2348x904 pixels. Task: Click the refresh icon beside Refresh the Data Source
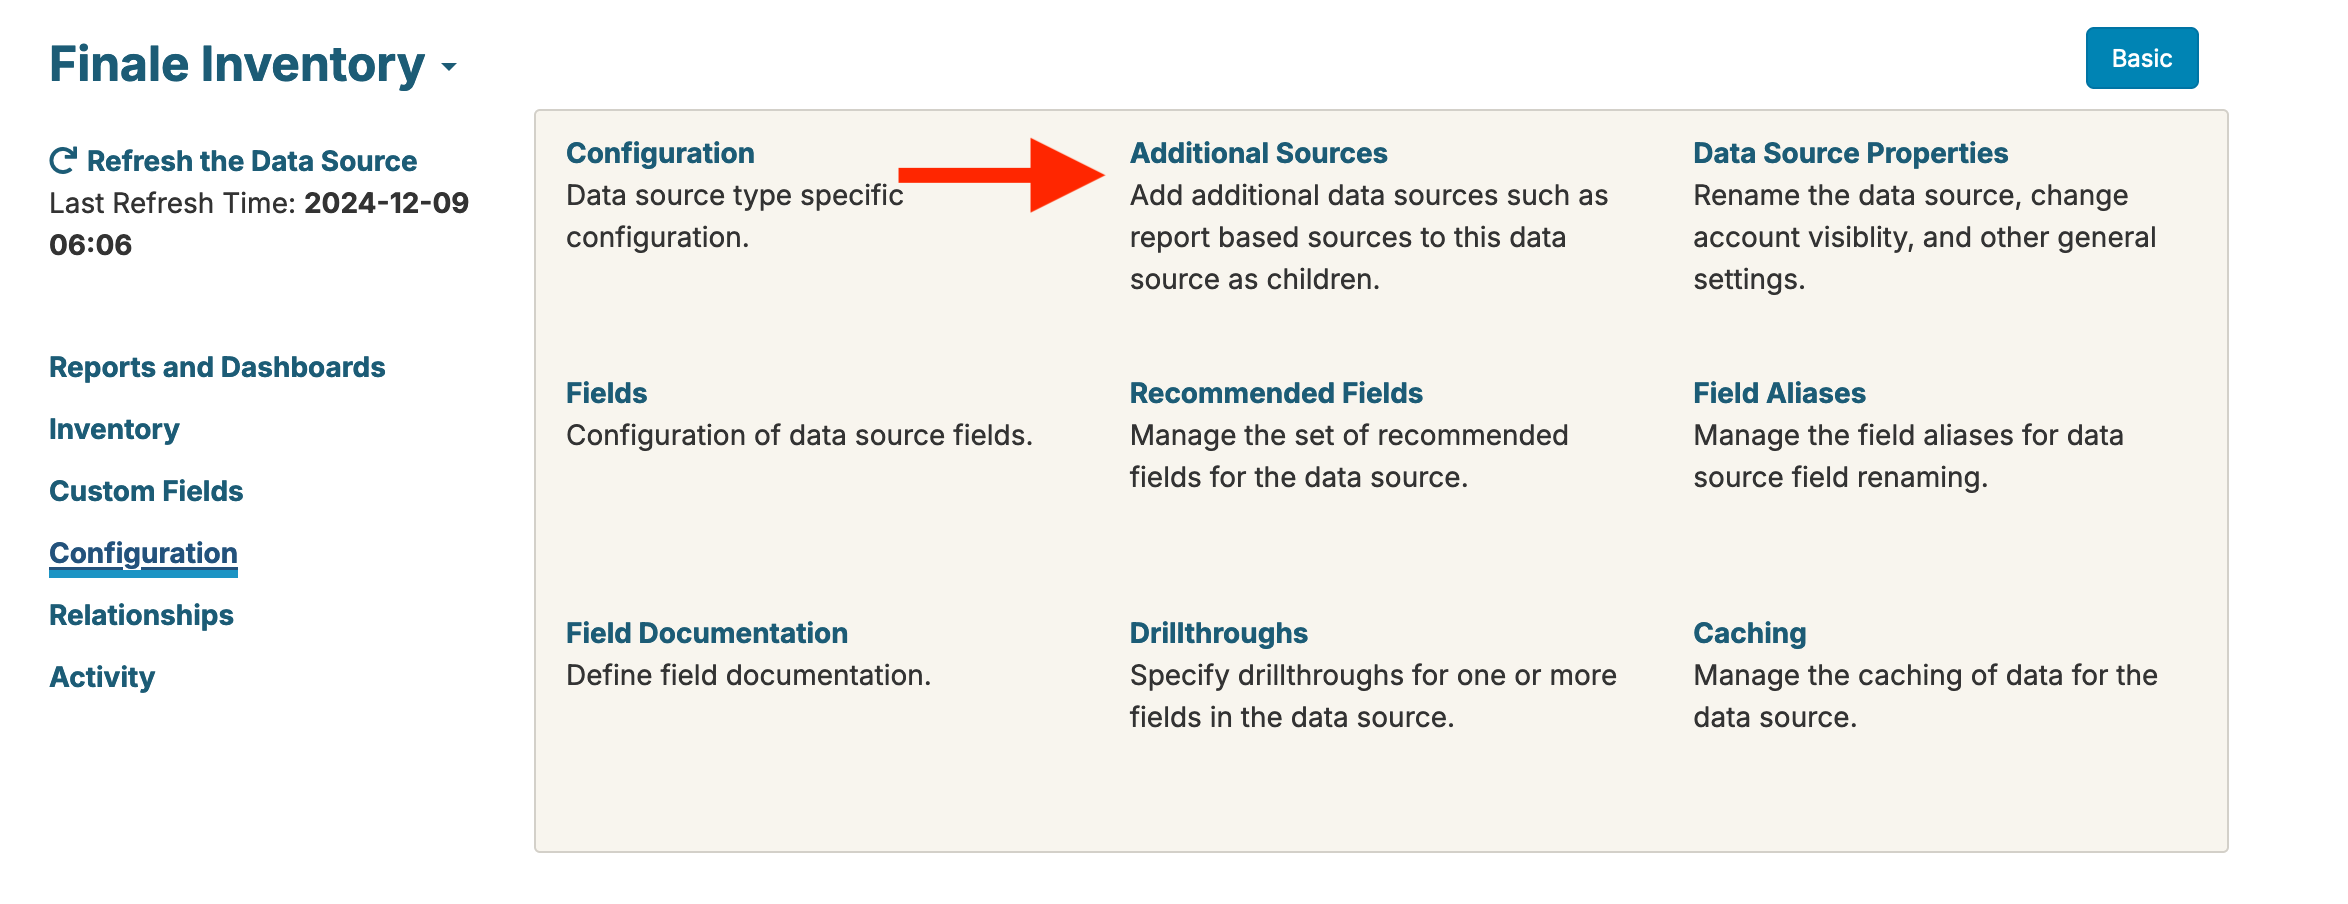coord(63,161)
